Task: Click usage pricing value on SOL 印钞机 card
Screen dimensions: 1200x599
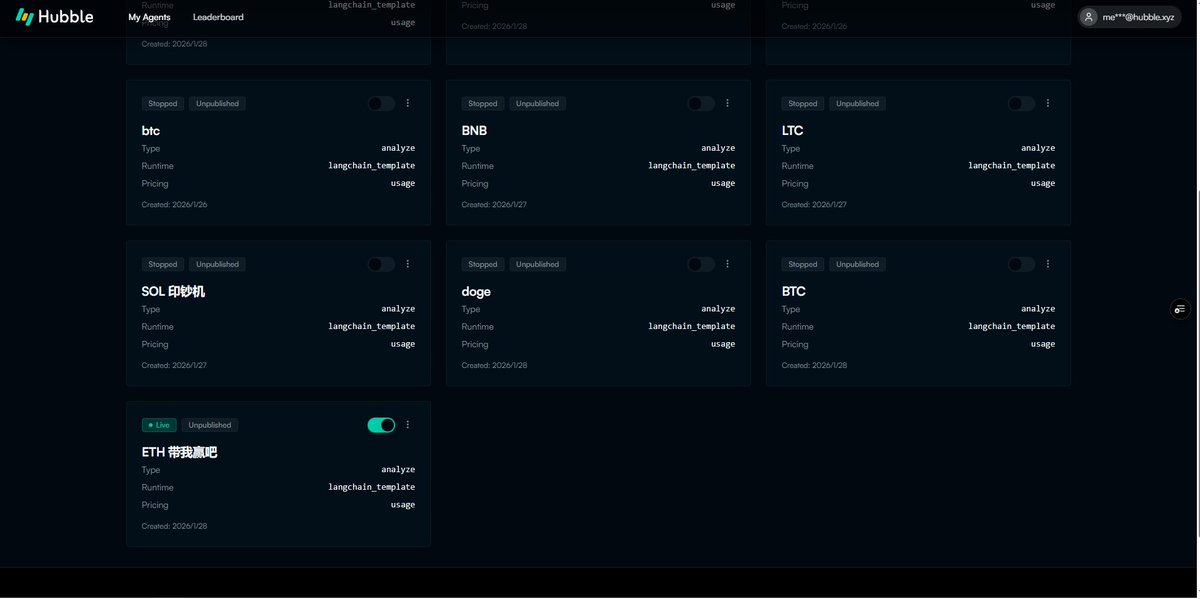Action: 403,344
